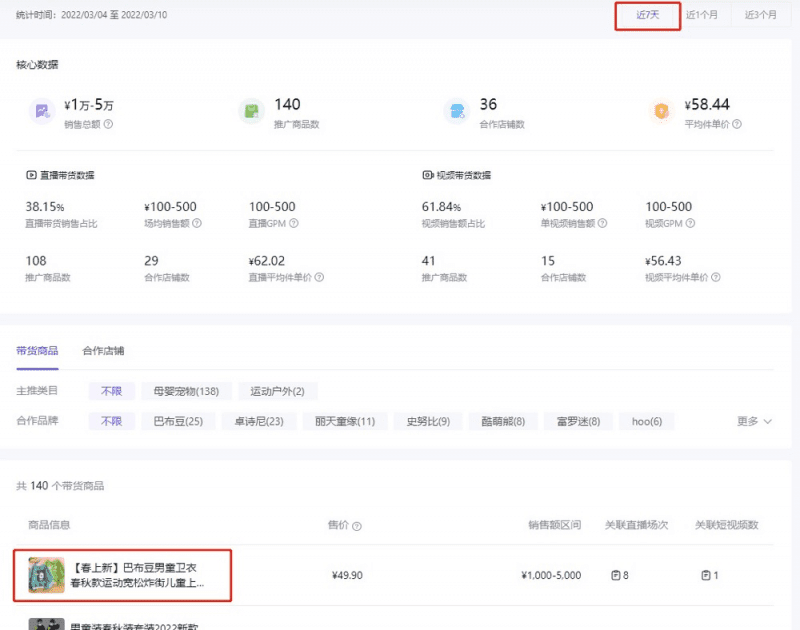Click the first product thumbnail image
This screenshot has width=800, height=630.
coord(48,575)
